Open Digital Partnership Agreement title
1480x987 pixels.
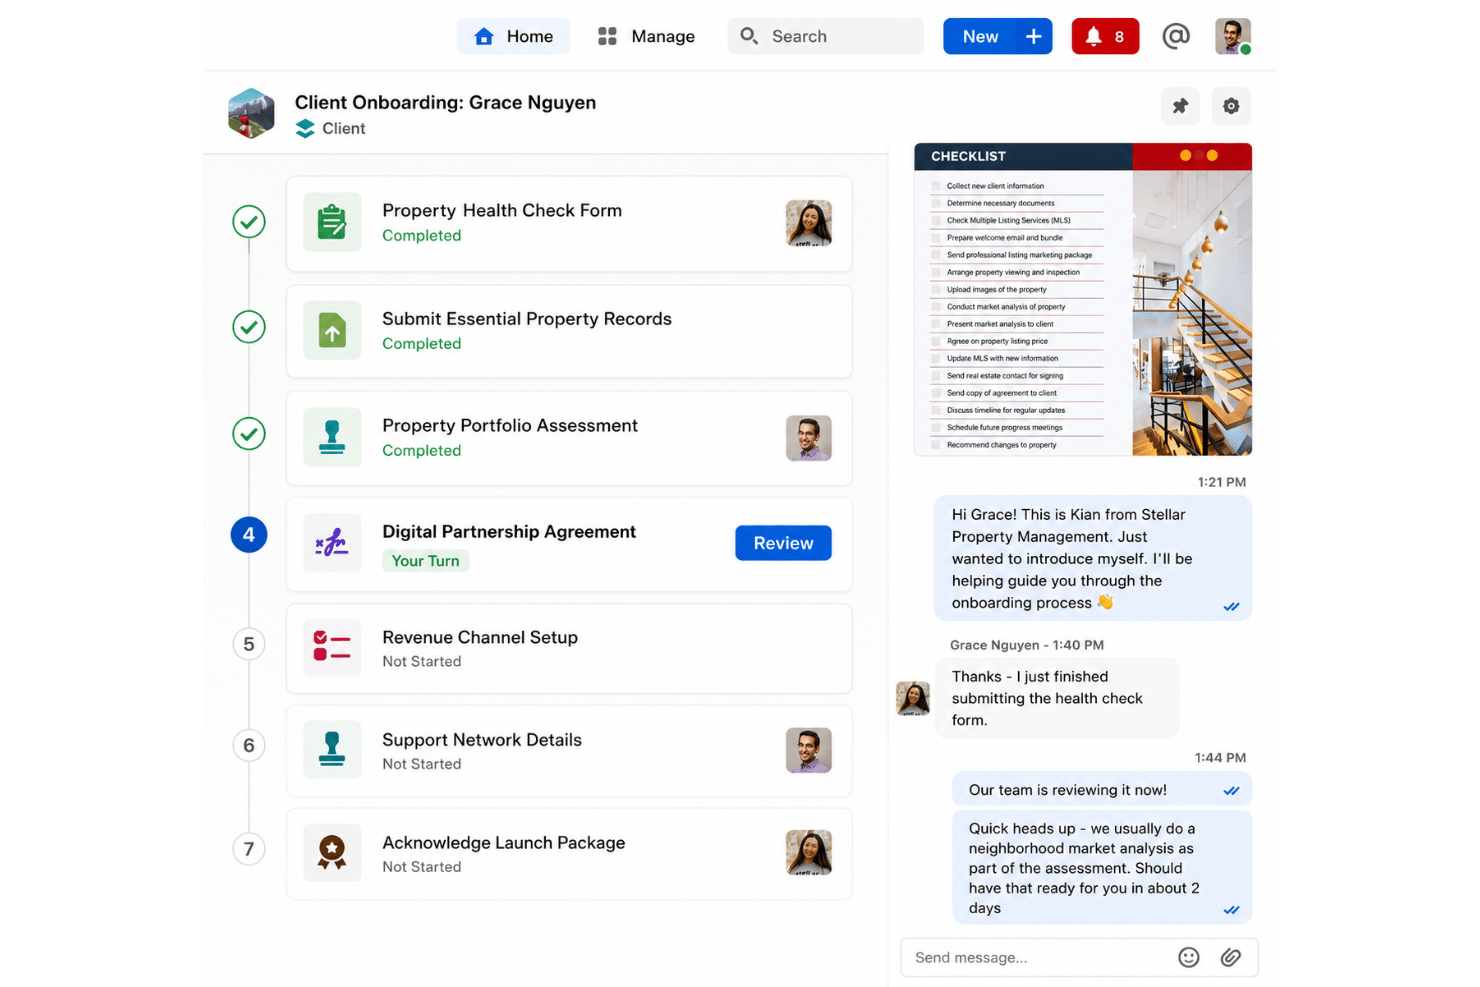pos(509,531)
